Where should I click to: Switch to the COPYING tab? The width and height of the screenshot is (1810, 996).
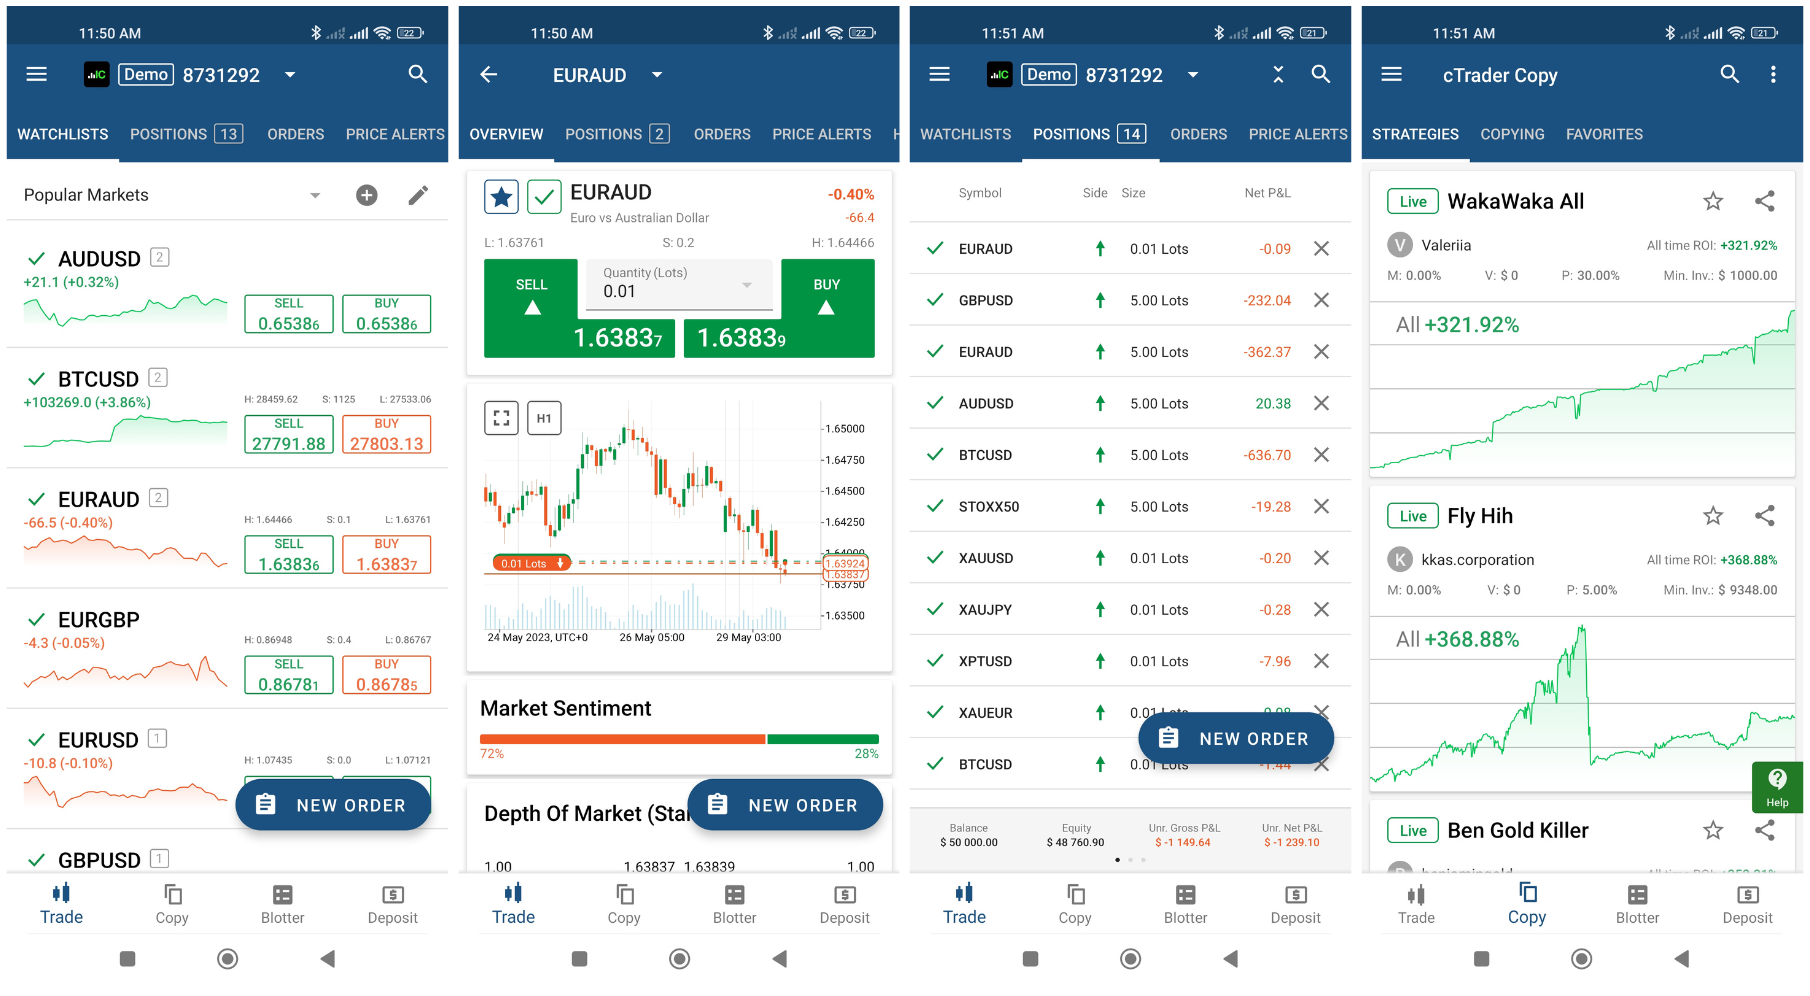[1512, 134]
